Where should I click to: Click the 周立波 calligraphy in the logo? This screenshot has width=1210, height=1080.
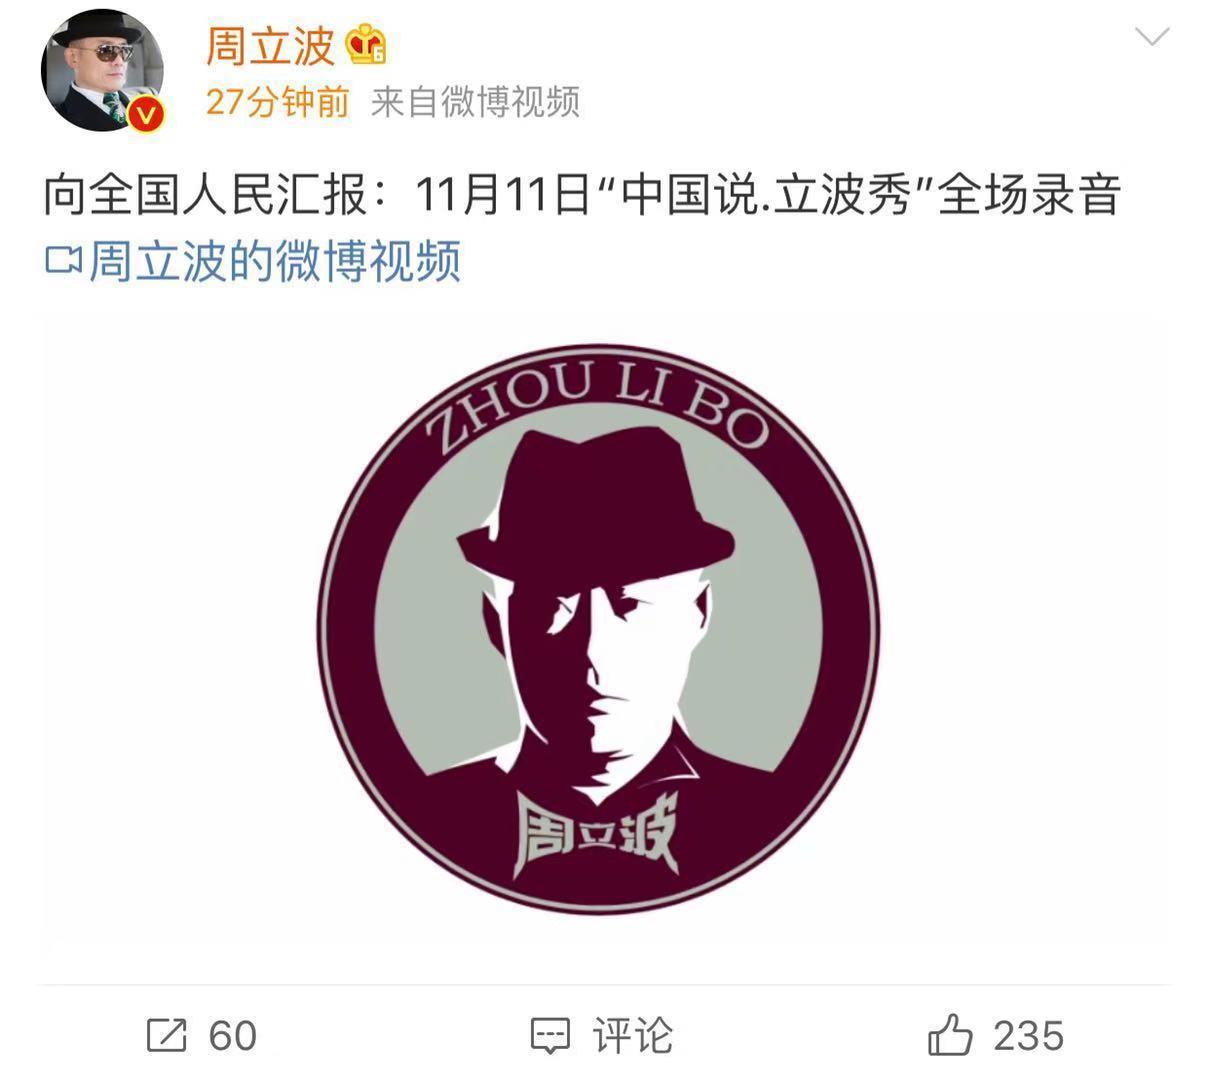pos(595,832)
